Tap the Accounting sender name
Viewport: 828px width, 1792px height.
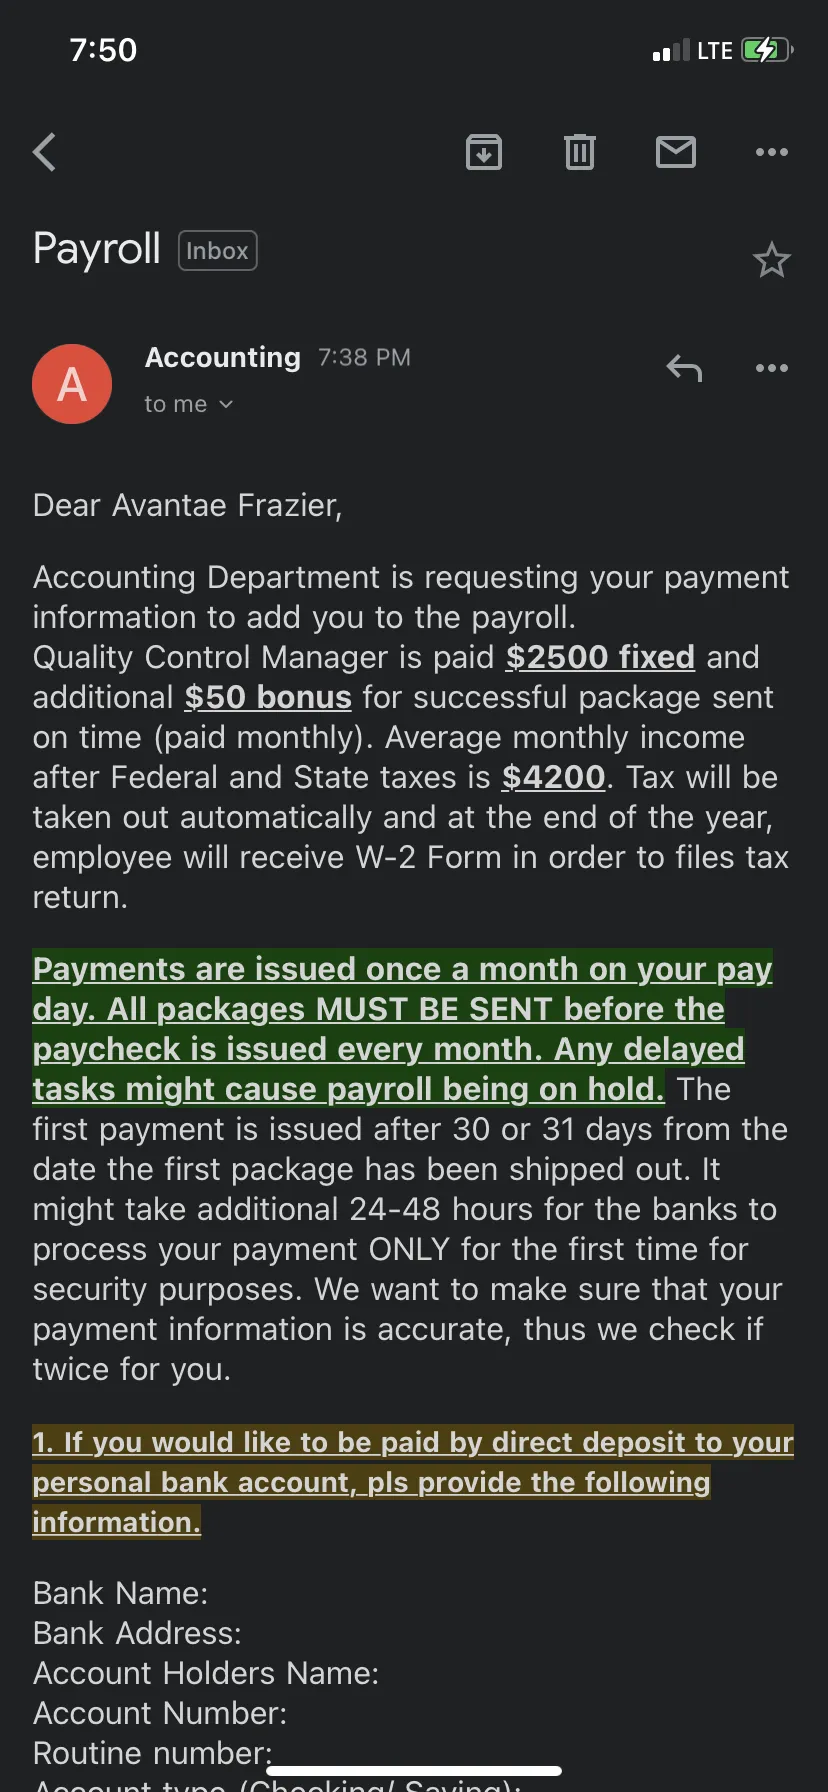point(223,357)
